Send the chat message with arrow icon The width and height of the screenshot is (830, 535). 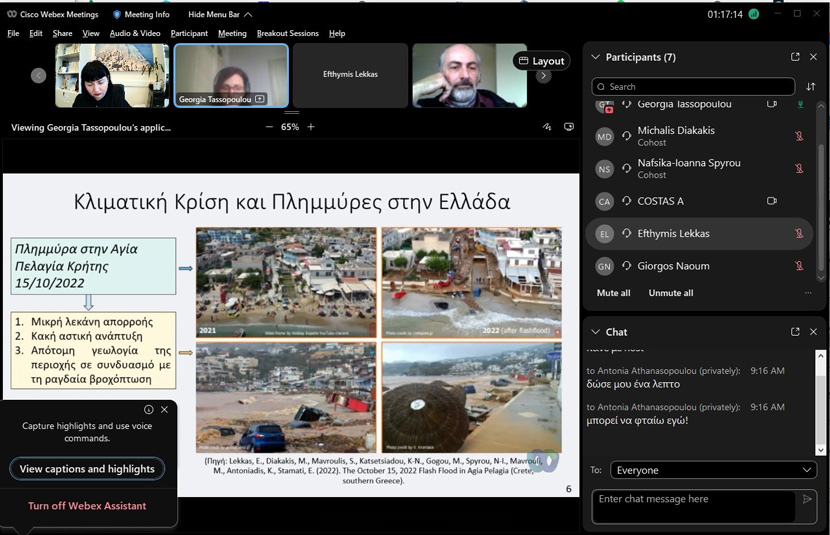pos(807,499)
